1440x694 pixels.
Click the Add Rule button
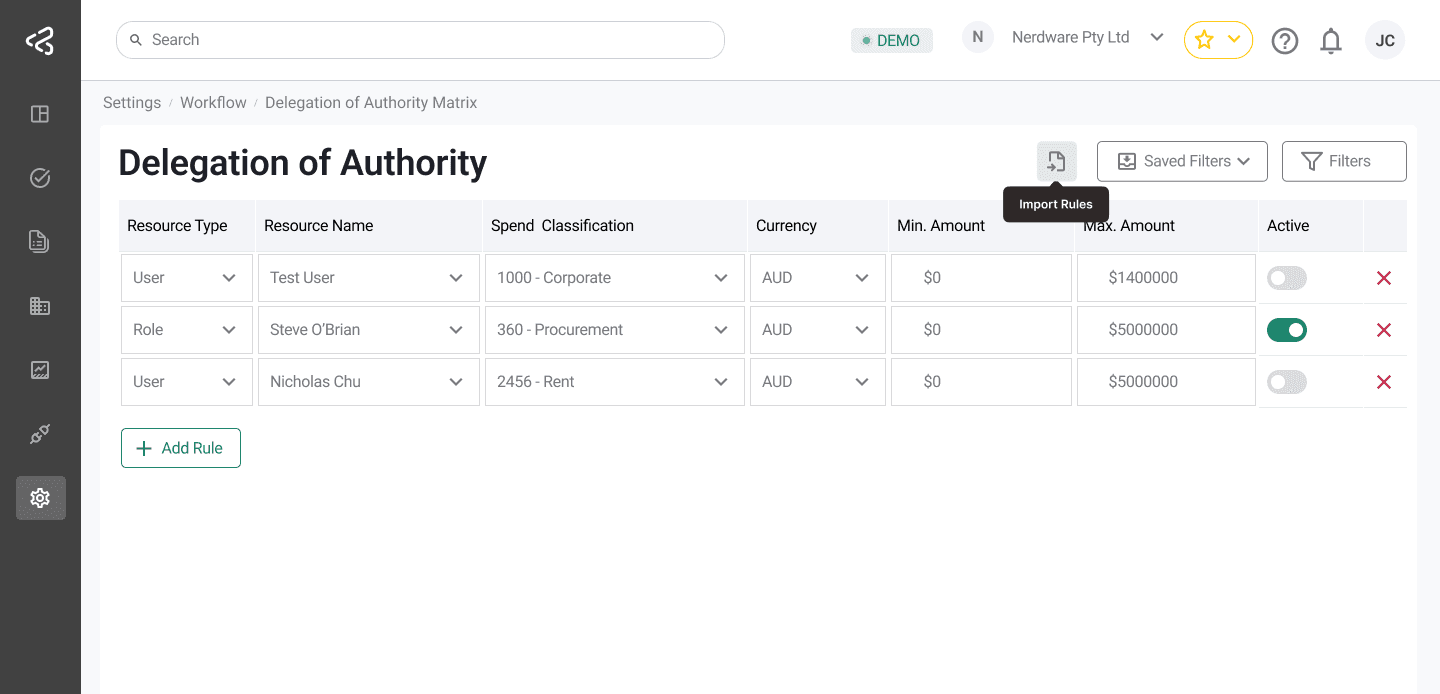[x=180, y=448]
